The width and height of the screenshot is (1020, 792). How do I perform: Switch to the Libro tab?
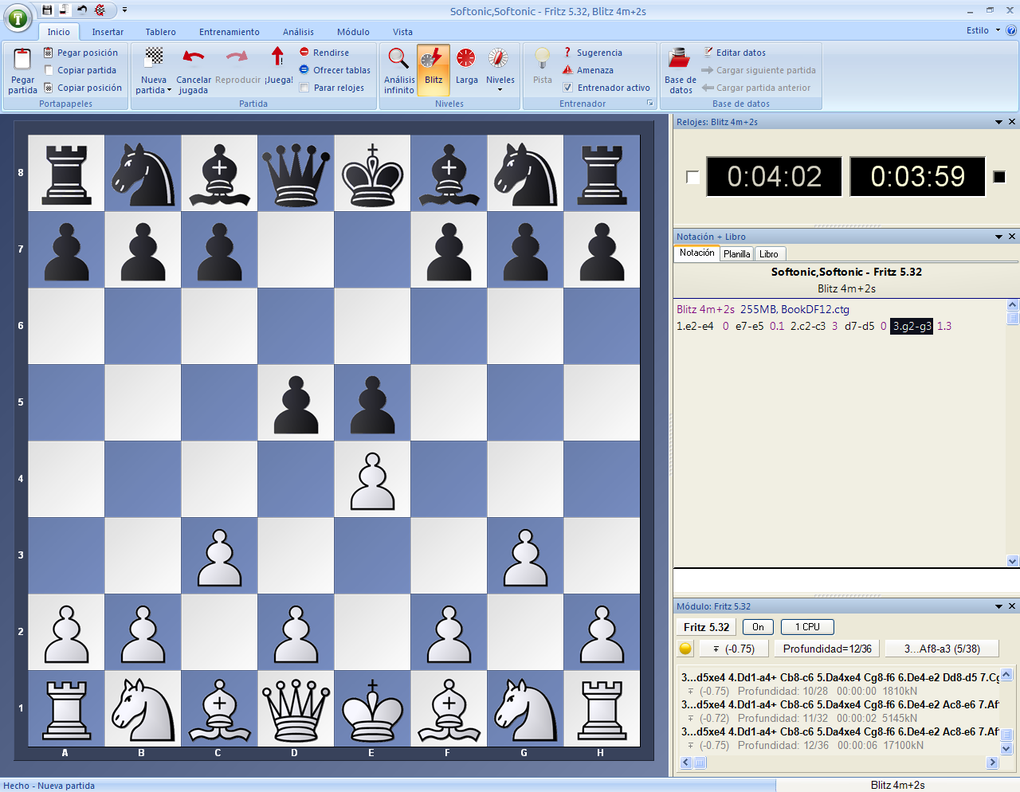(769, 254)
